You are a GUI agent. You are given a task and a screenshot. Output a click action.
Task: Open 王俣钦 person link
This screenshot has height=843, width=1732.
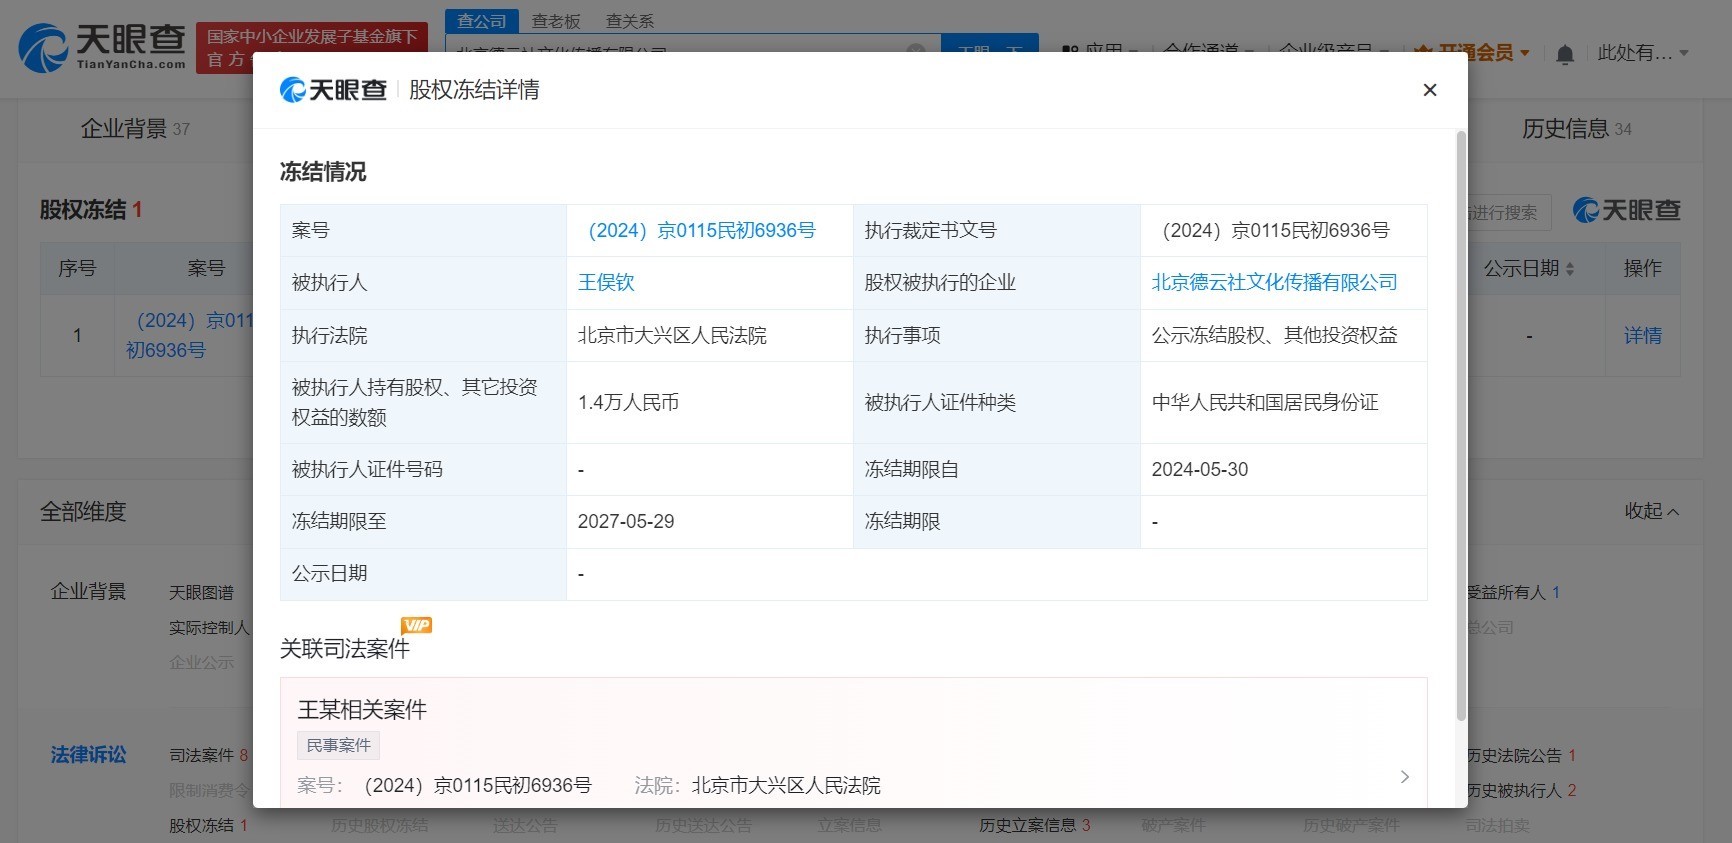606,283
